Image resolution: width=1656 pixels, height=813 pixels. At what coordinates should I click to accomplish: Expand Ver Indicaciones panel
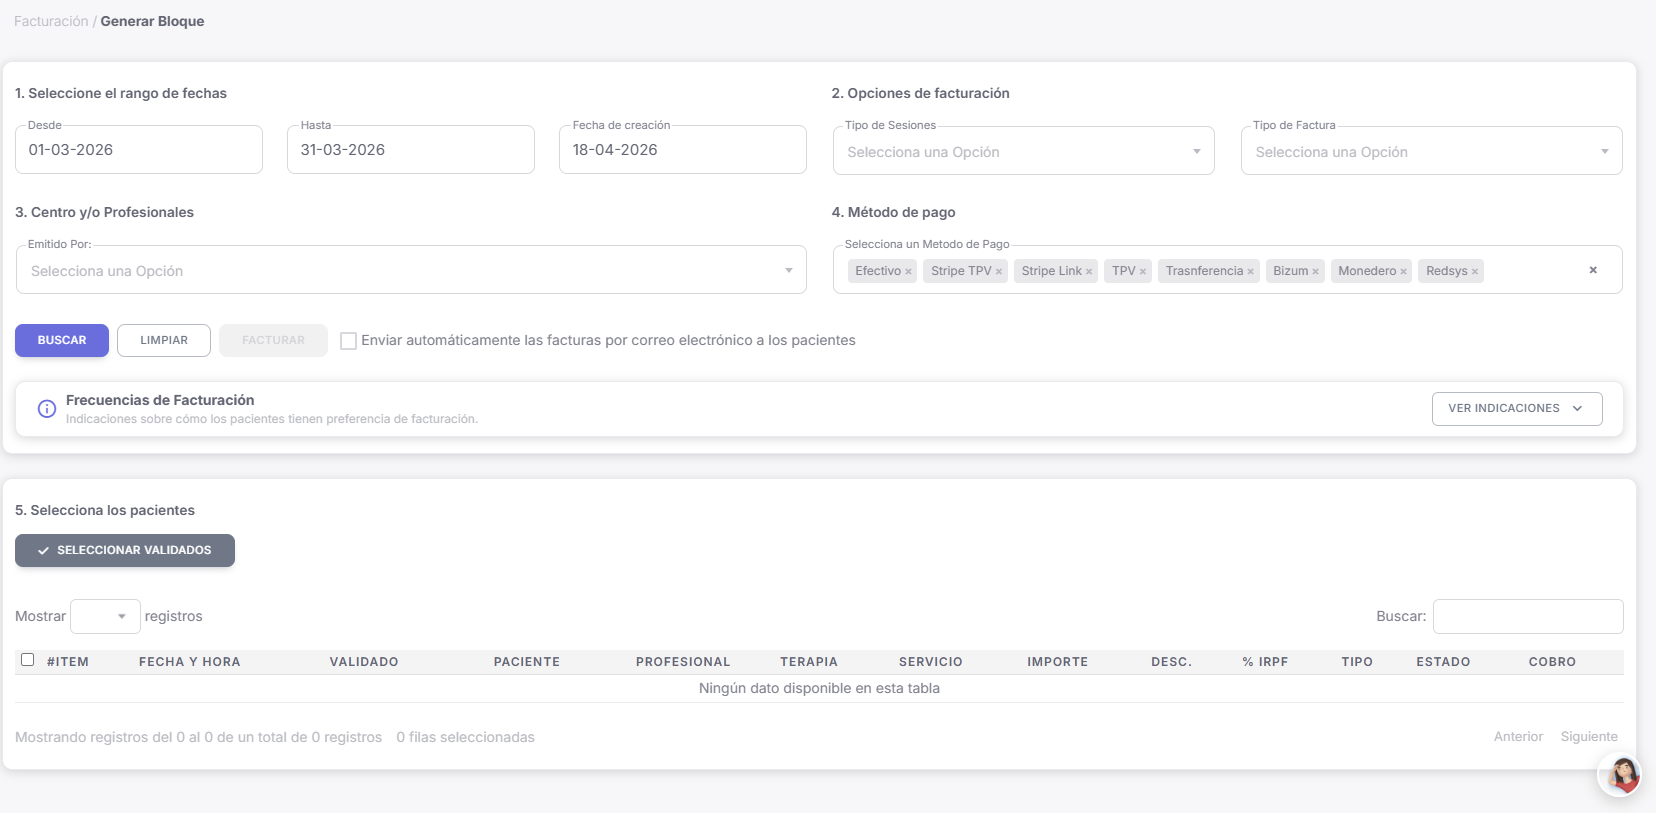(x=1516, y=409)
